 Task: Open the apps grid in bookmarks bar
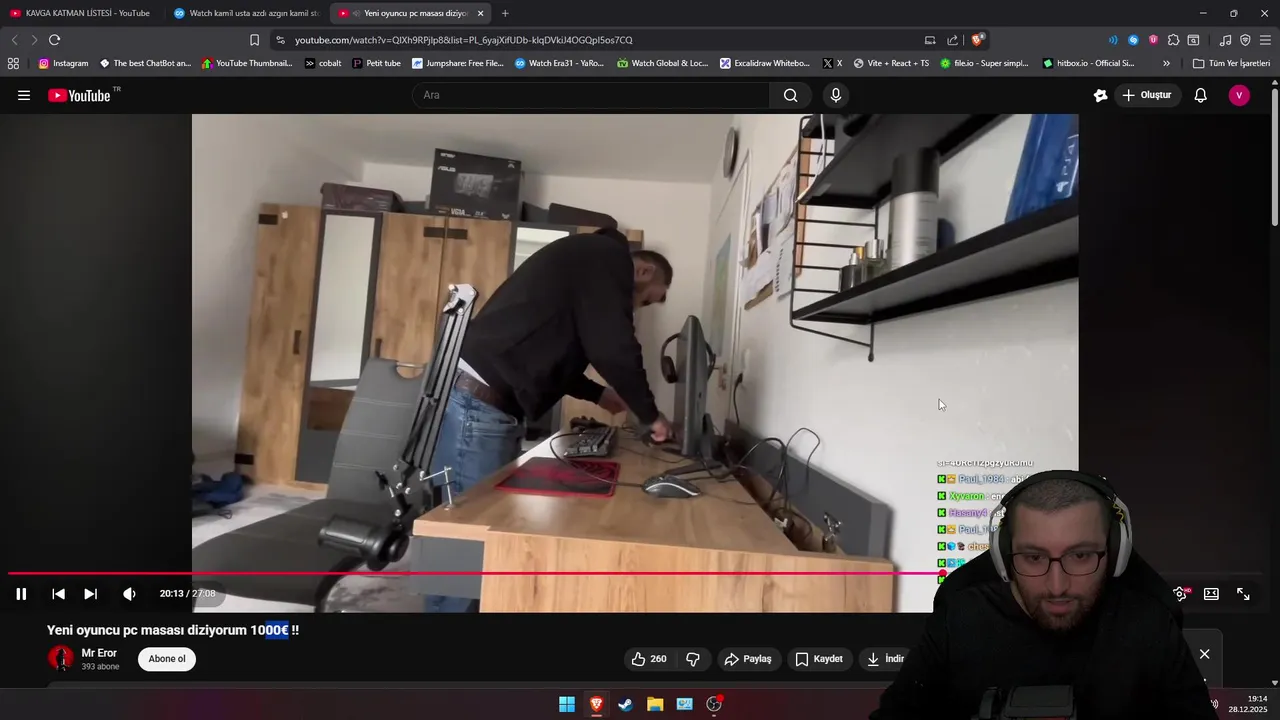tap(13, 63)
